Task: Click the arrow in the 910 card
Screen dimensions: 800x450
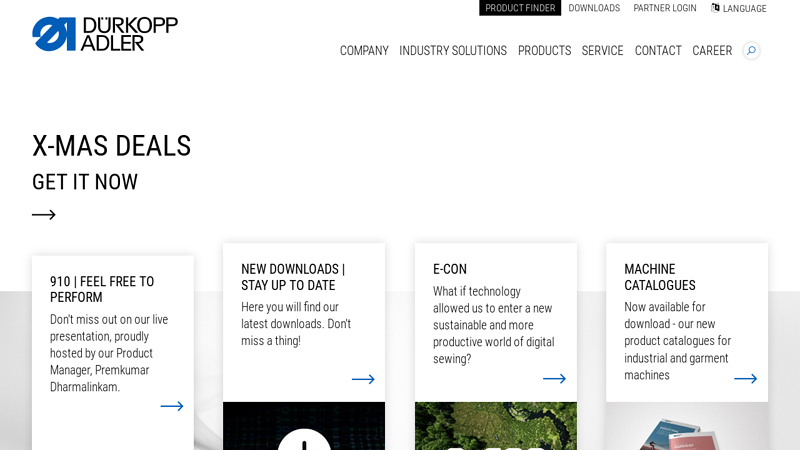Action: (172, 406)
